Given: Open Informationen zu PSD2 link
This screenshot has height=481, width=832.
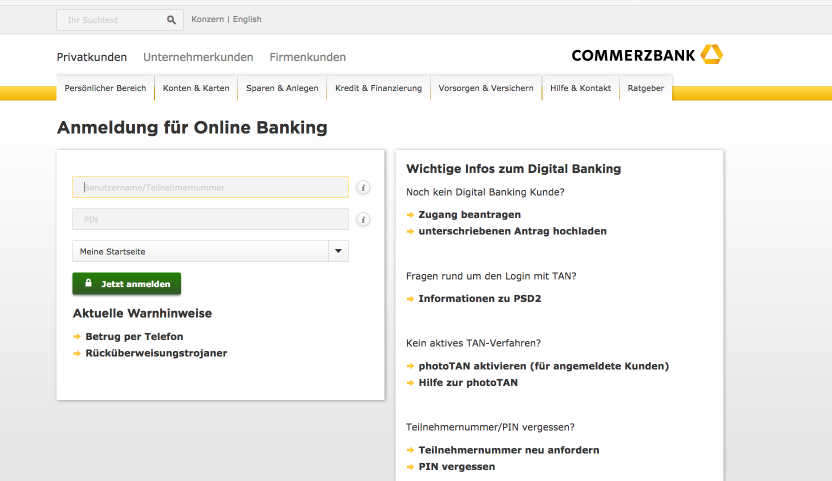Looking at the screenshot, I should pos(480,298).
